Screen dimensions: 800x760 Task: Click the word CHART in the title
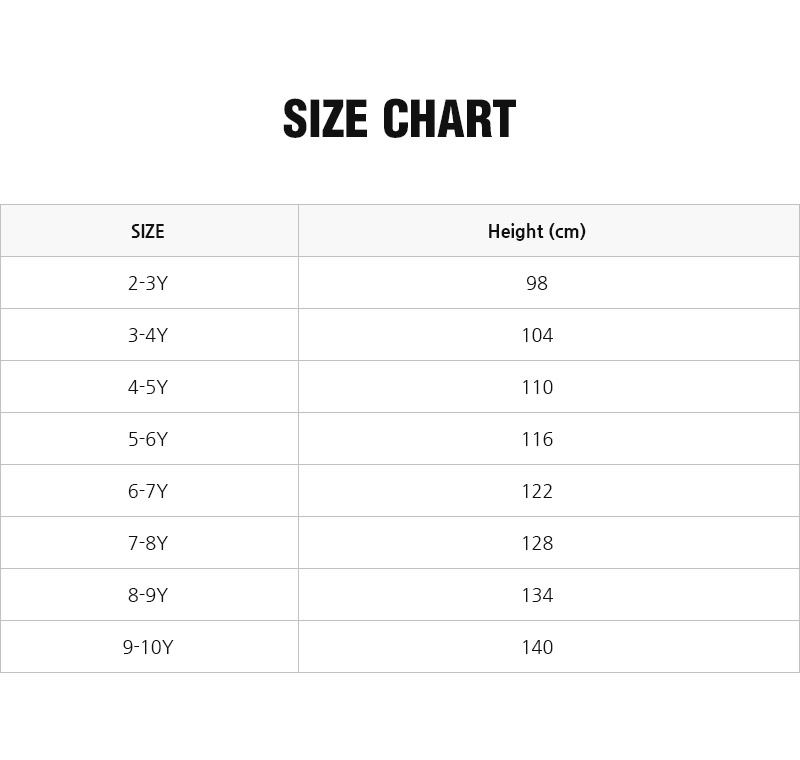click(x=449, y=119)
